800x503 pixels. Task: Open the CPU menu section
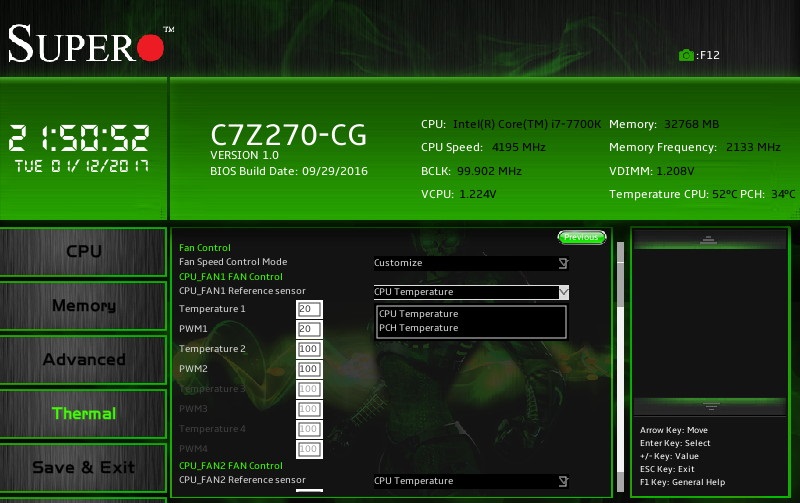coord(83,252)
